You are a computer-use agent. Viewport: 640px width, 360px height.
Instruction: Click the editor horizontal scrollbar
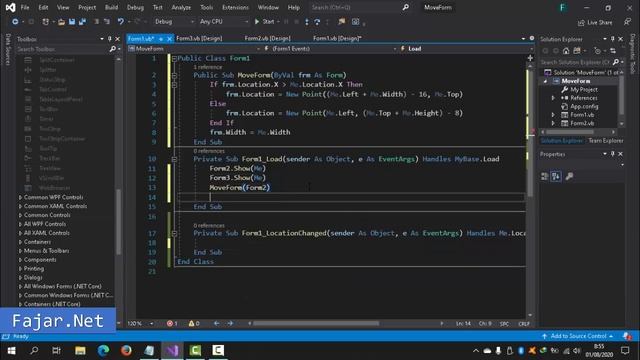tap(316, 323)
